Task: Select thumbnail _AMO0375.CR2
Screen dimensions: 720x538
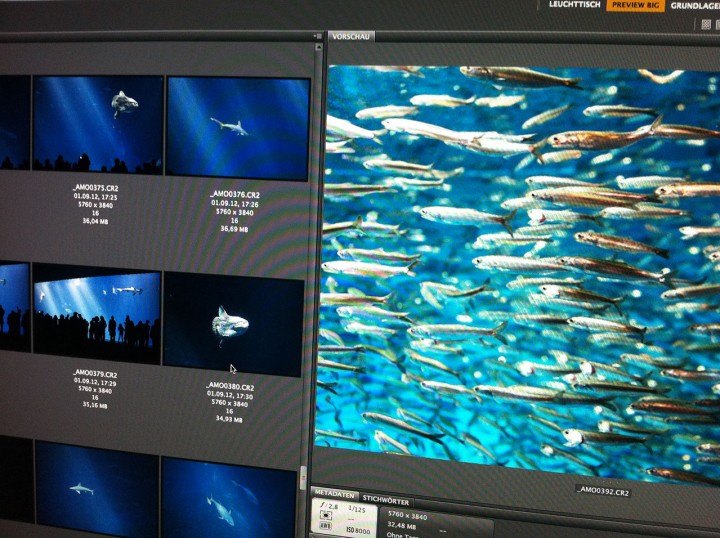Action: (x=97, y=123)
